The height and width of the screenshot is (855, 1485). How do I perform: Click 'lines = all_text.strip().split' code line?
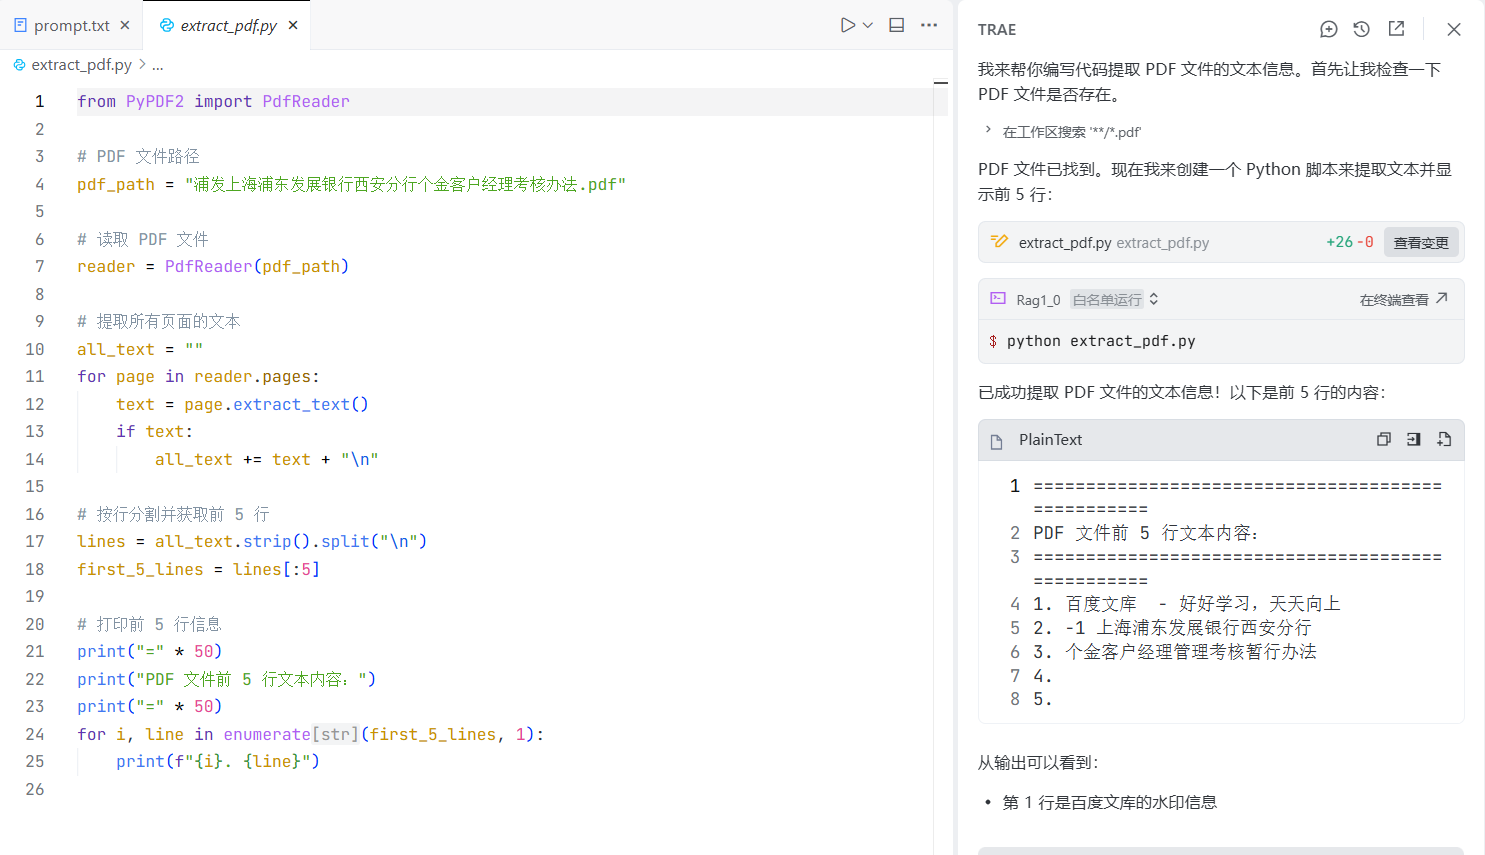click(252, 541)
